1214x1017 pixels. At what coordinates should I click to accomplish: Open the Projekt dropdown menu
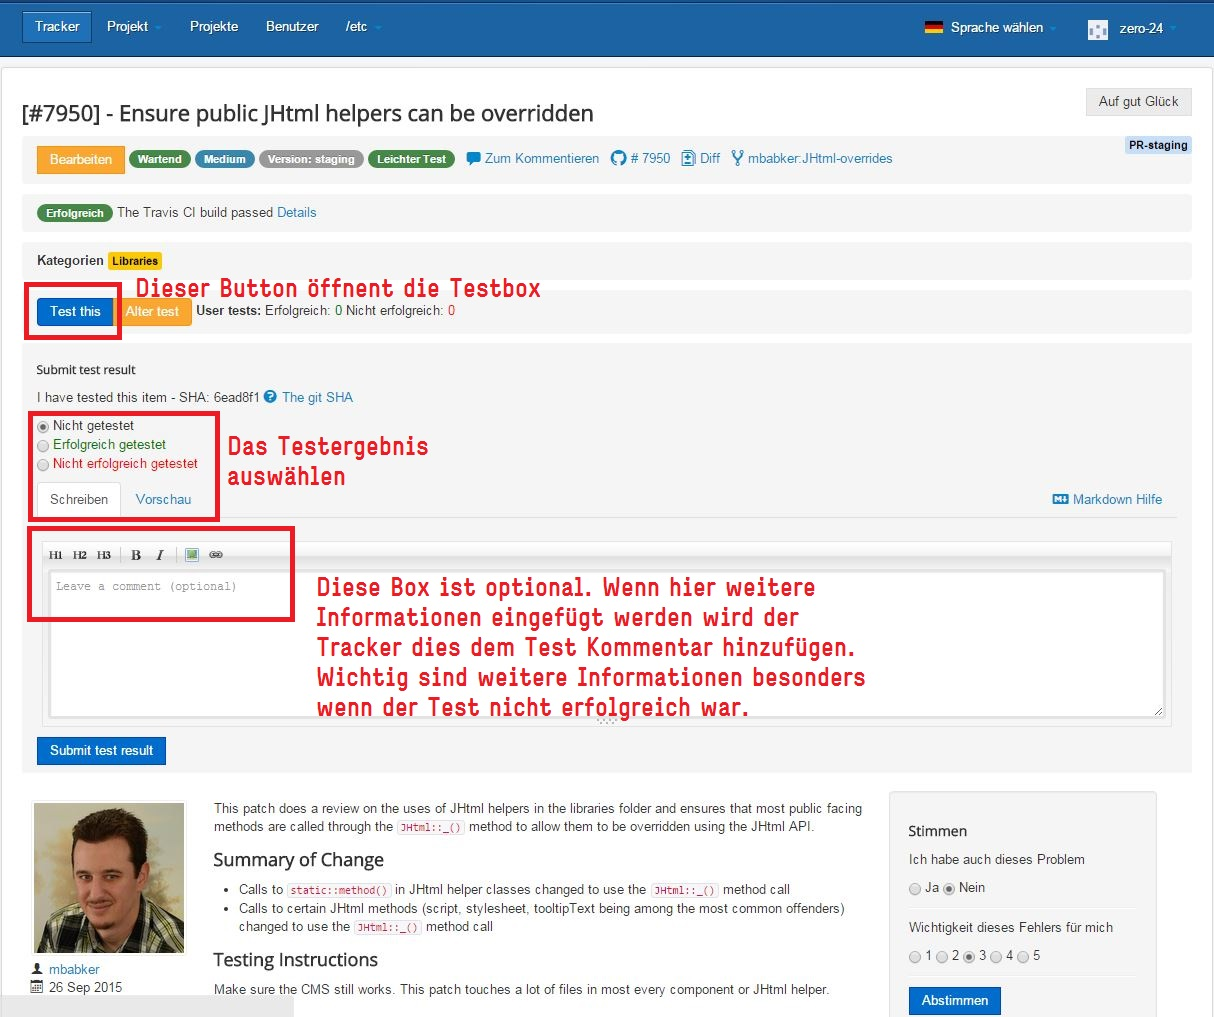[x=134, y=27]
